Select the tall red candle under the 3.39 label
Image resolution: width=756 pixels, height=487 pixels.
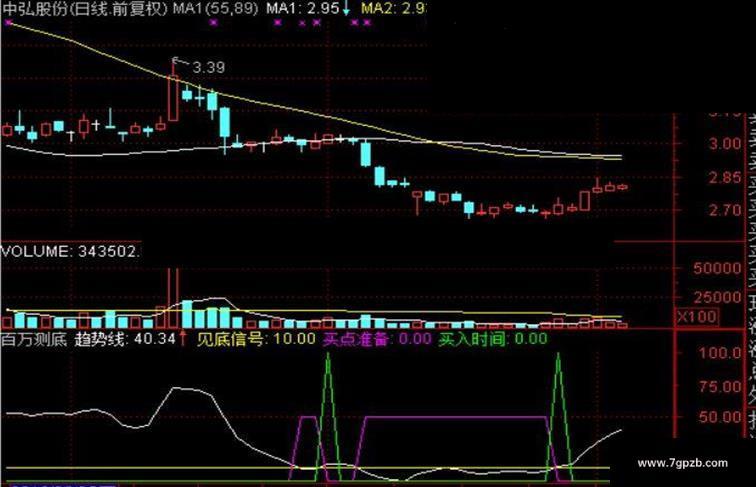[x=173, y=98]
